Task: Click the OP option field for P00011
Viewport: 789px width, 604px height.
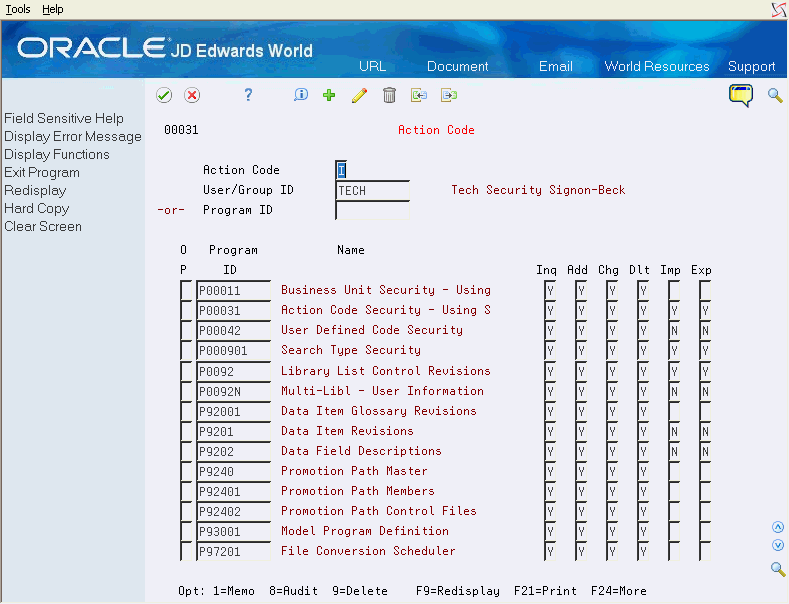Action: [186, 290]
